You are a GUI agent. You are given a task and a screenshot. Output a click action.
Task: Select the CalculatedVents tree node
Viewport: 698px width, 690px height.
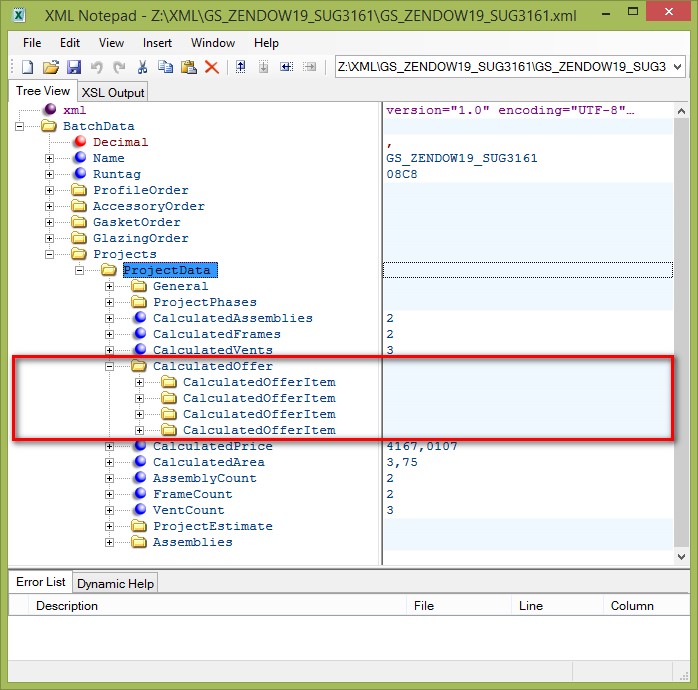213,350
